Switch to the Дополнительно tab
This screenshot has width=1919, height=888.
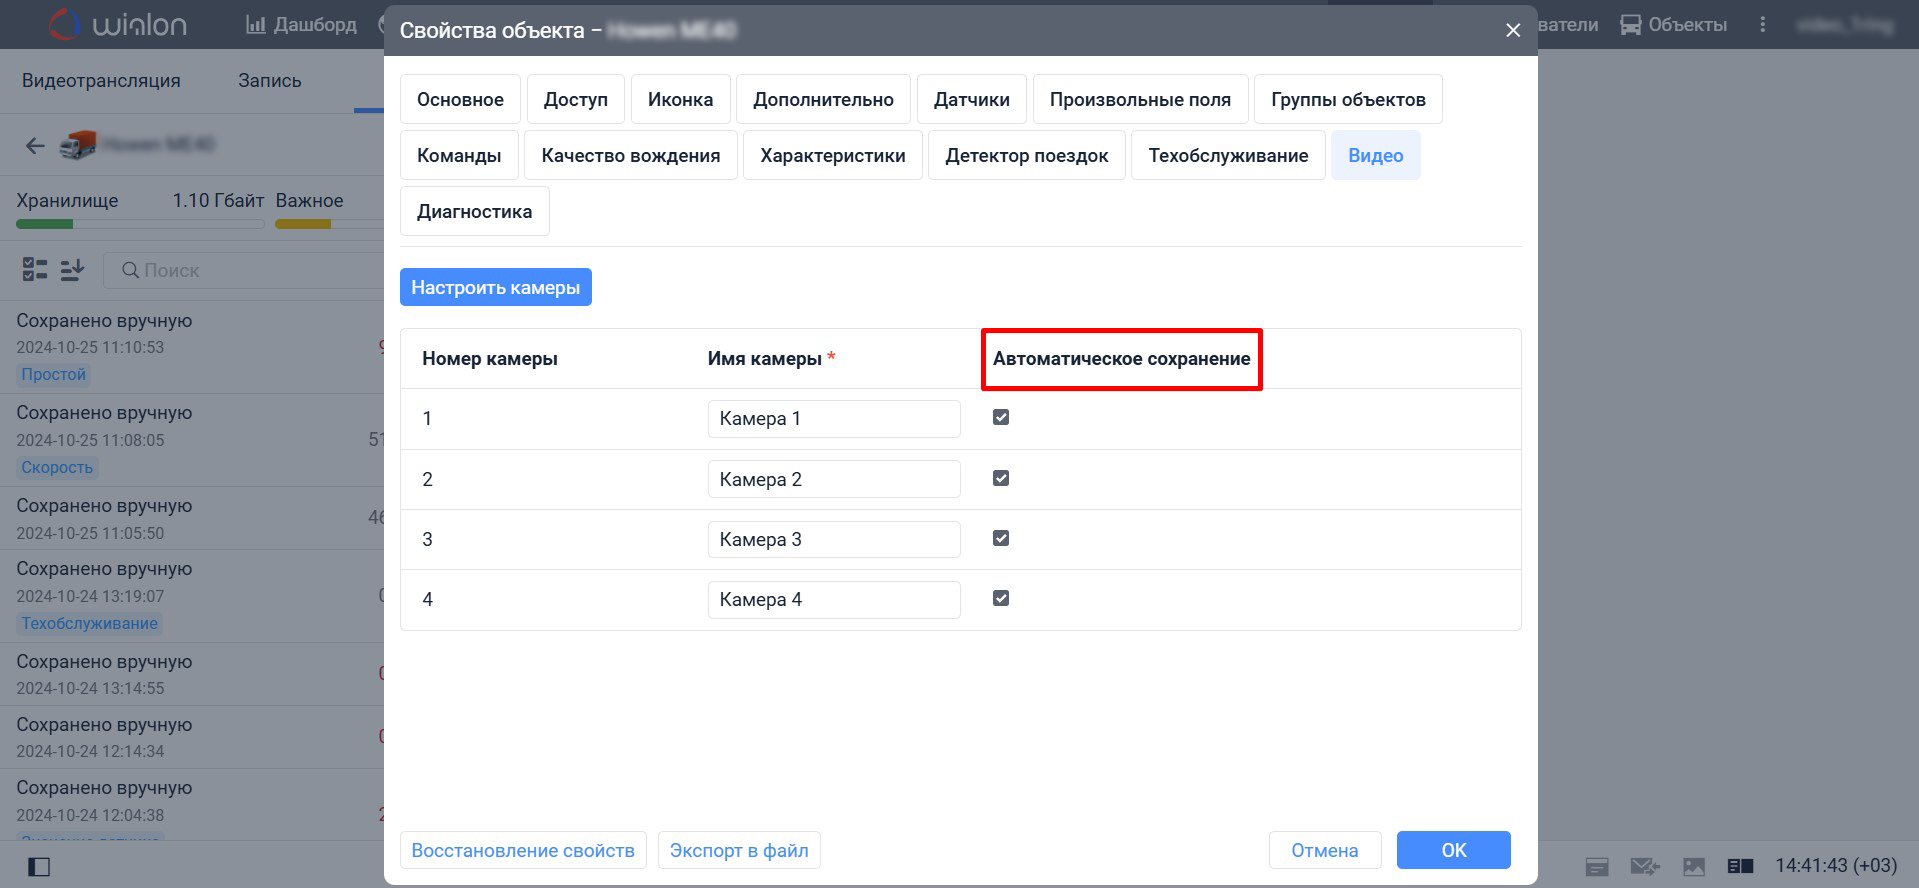pos(823,99)
